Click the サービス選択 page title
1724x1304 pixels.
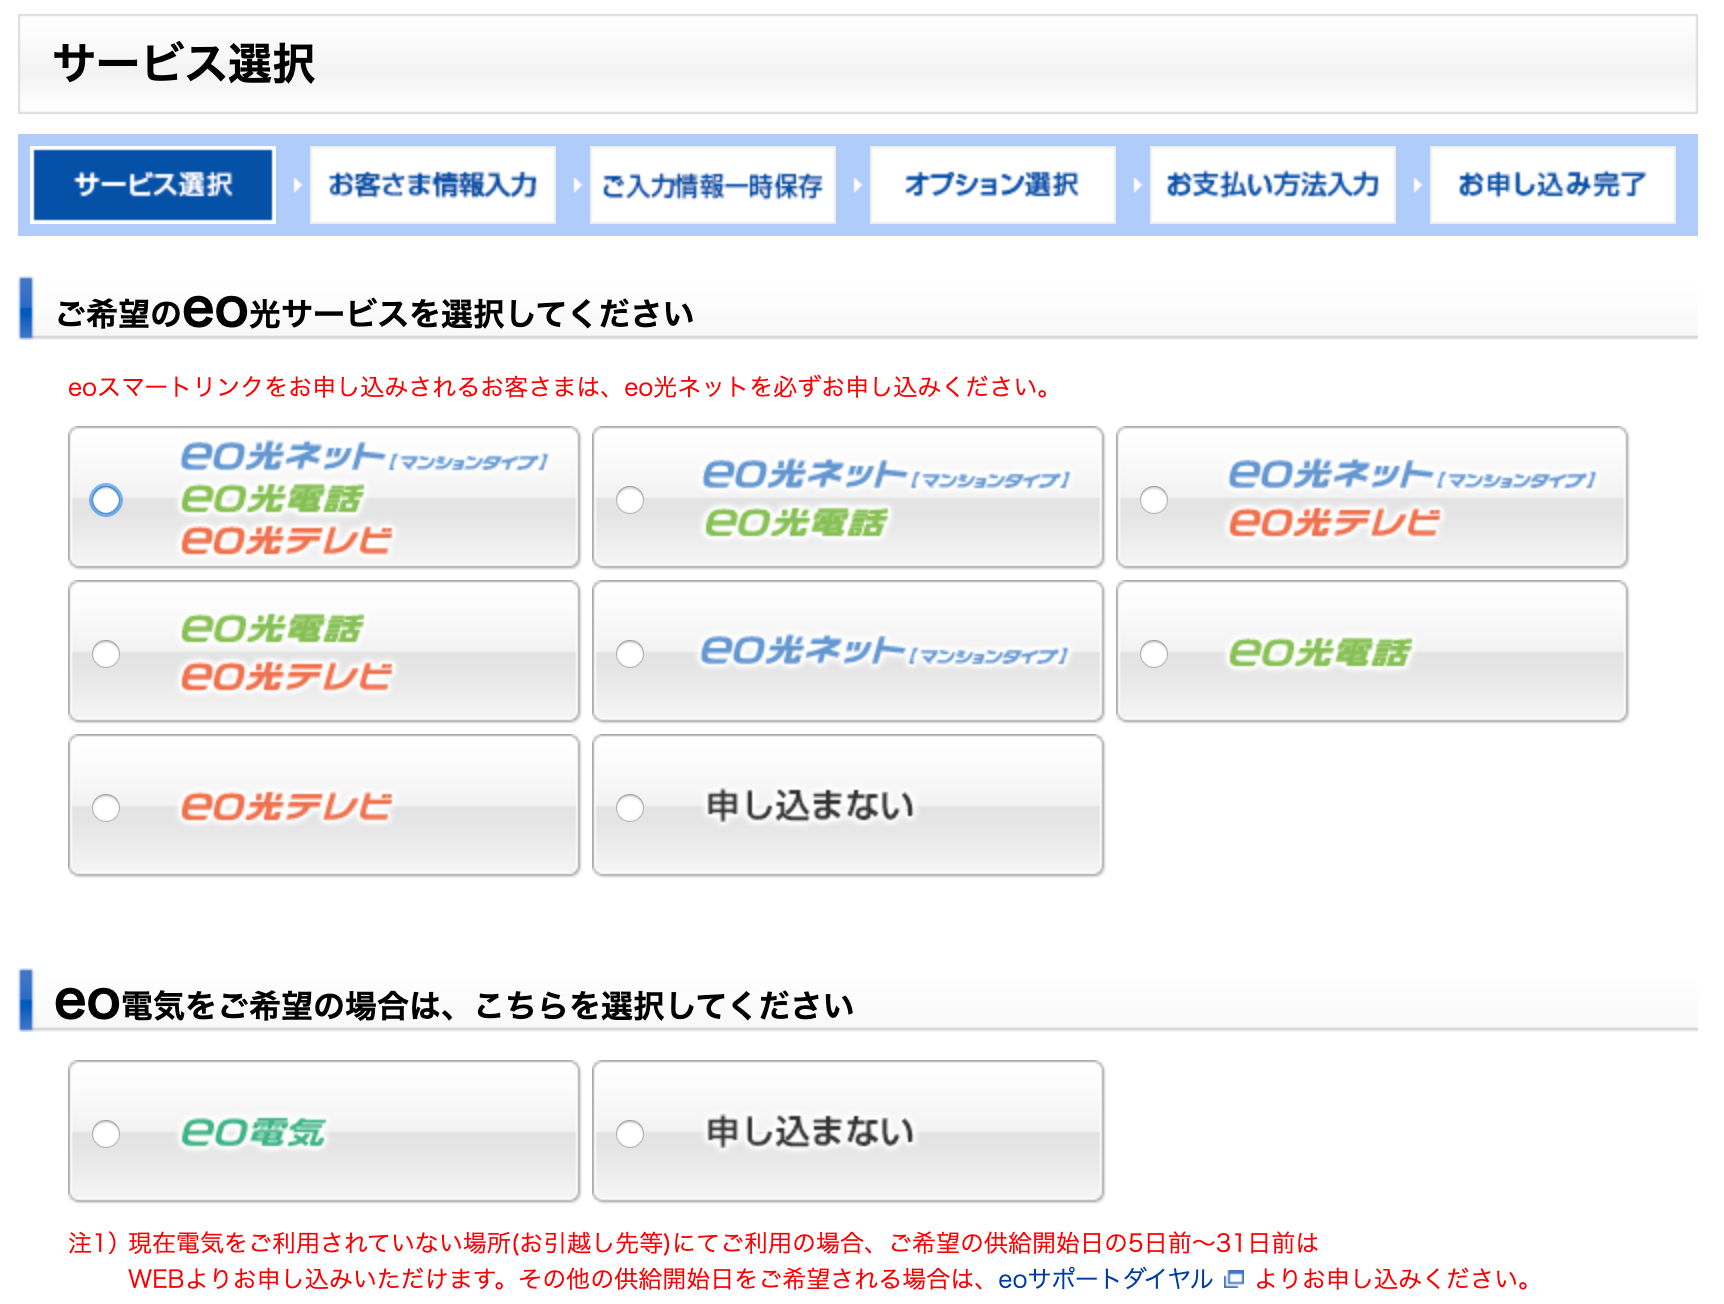click(x=184, y=64)
